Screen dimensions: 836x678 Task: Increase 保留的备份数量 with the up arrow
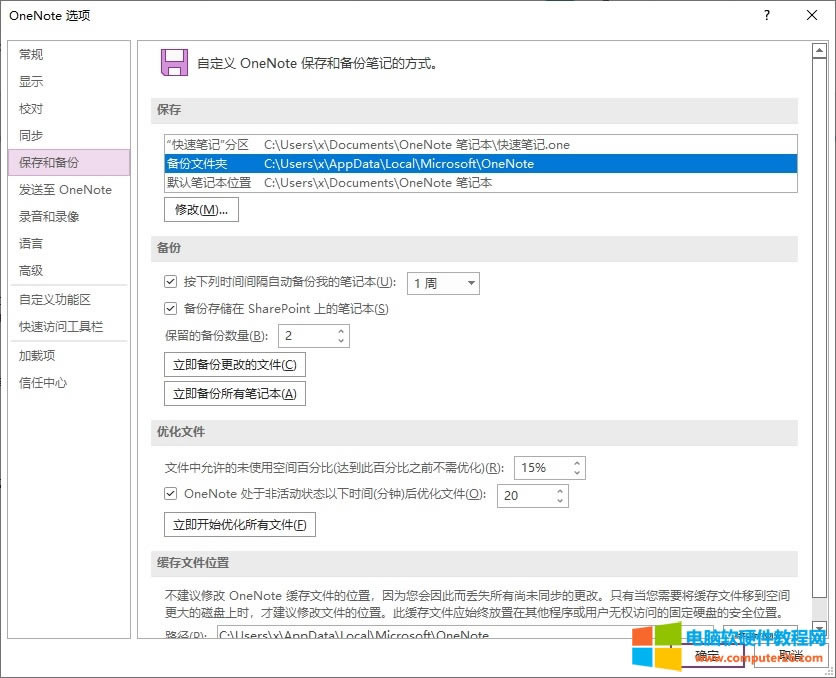(x=341, y=331)
